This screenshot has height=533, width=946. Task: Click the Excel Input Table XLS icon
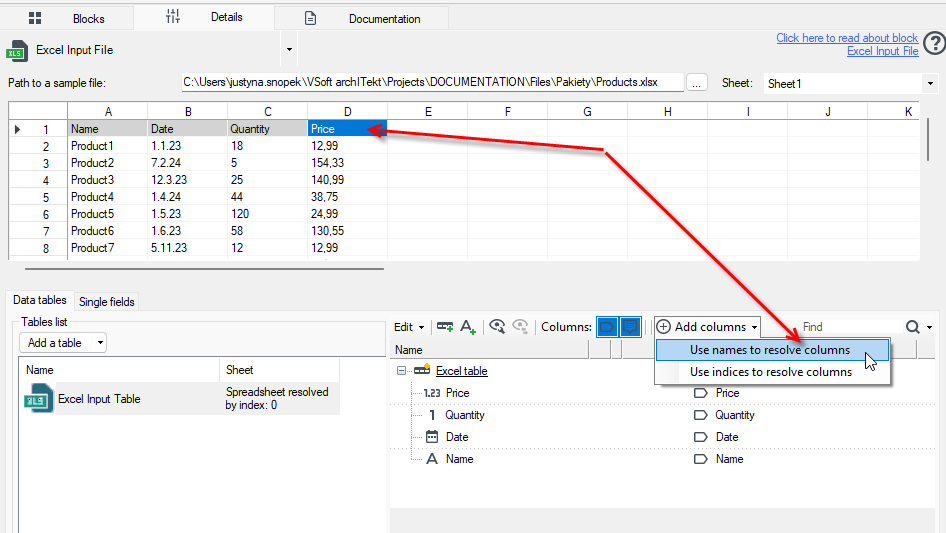(39, 398)
